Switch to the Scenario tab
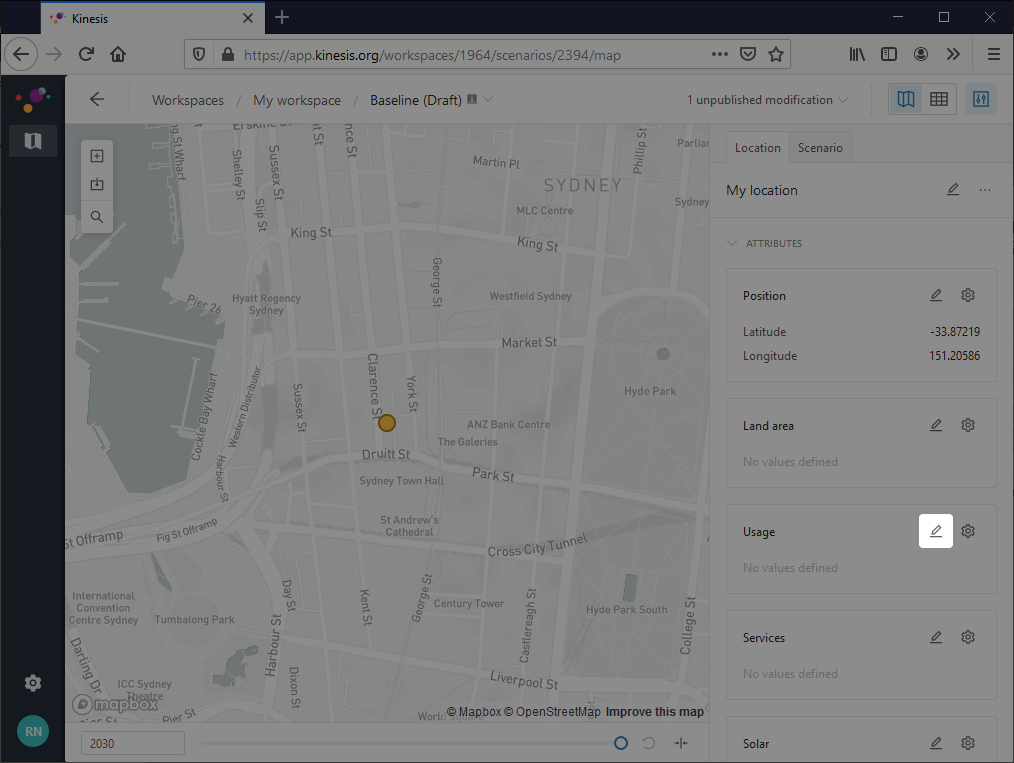 coord(820,147)
